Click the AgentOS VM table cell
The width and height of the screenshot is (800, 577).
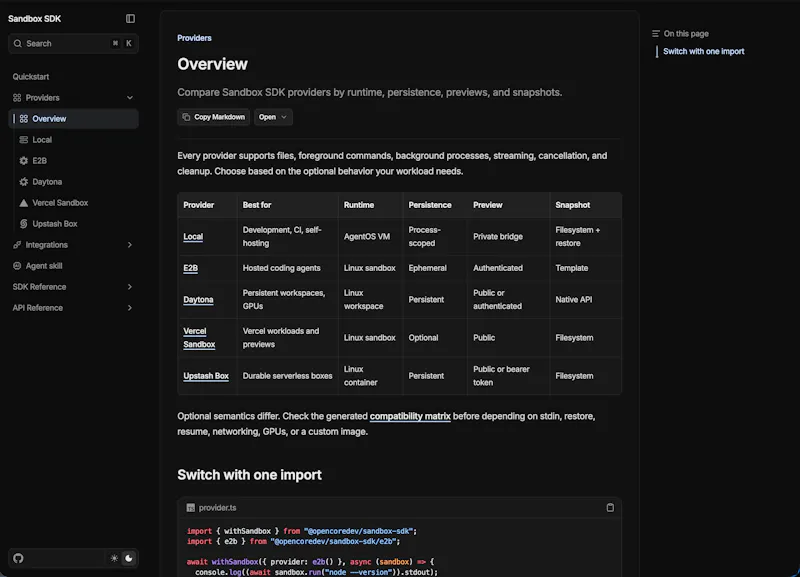click(366, 237)
